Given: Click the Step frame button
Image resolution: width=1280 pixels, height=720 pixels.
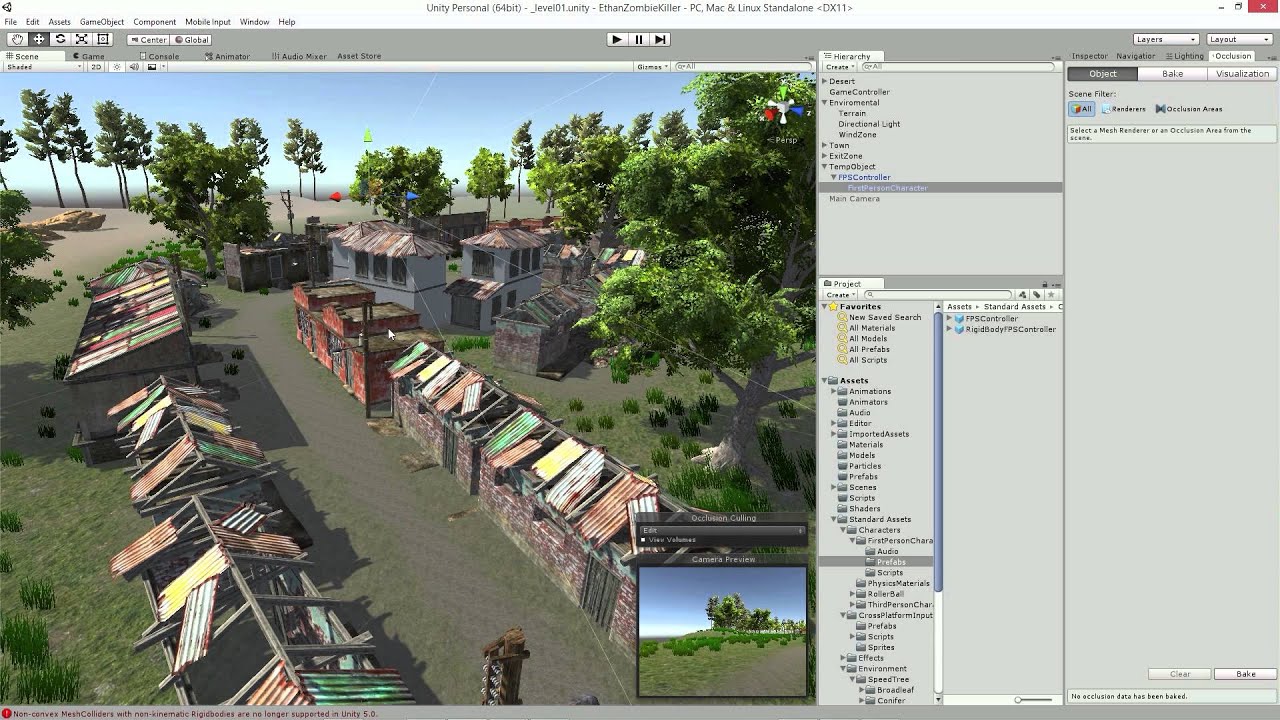Looking at the screenshot, I should pyautogui.click(x=660, y=39).
